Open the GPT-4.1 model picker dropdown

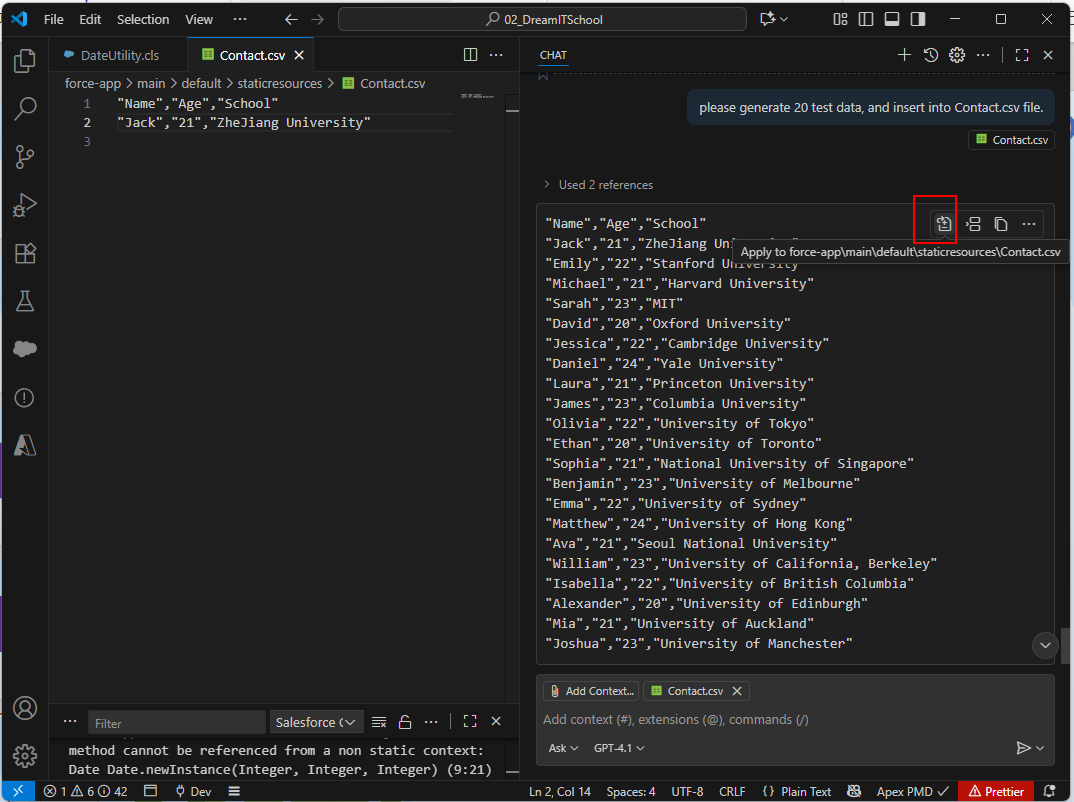coord(619,748)
